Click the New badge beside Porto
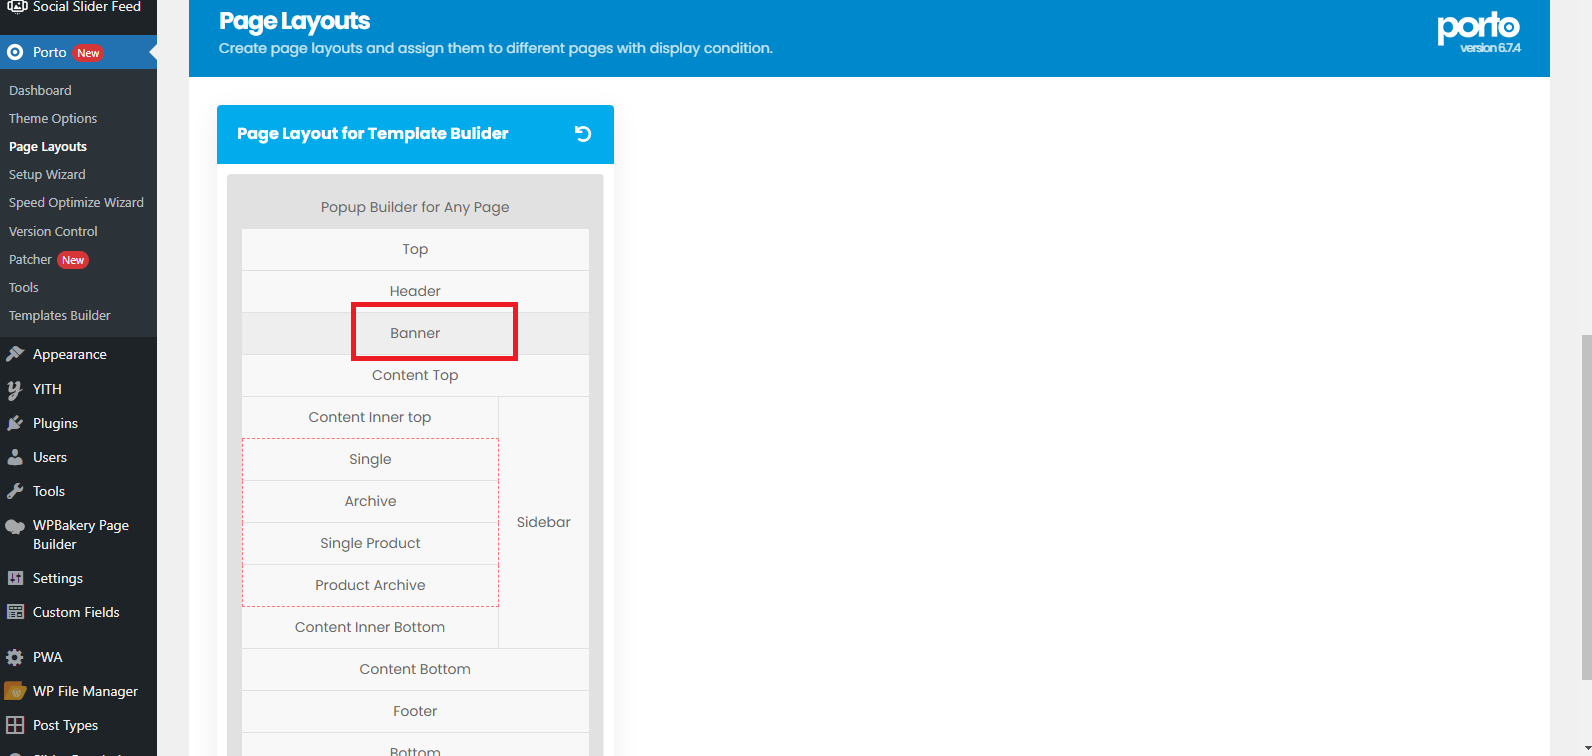This screenshot has width=1592, height=756. [88, 53]
